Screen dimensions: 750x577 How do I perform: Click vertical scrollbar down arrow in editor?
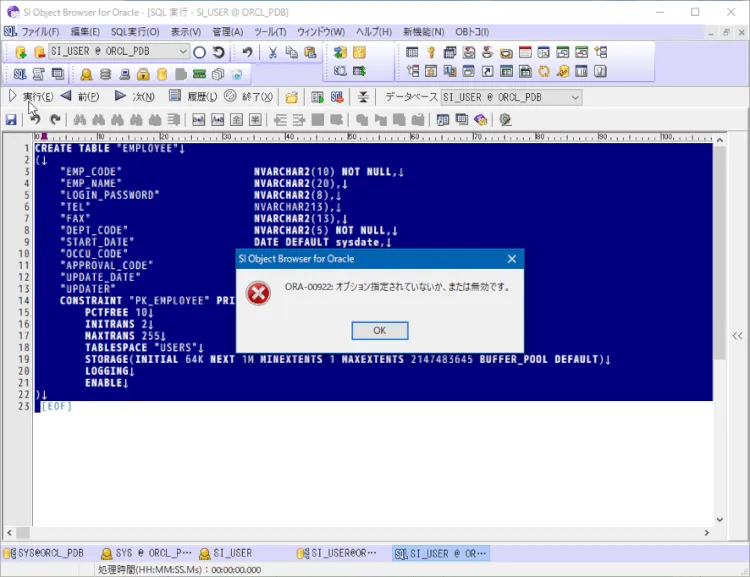click(719, 520)
